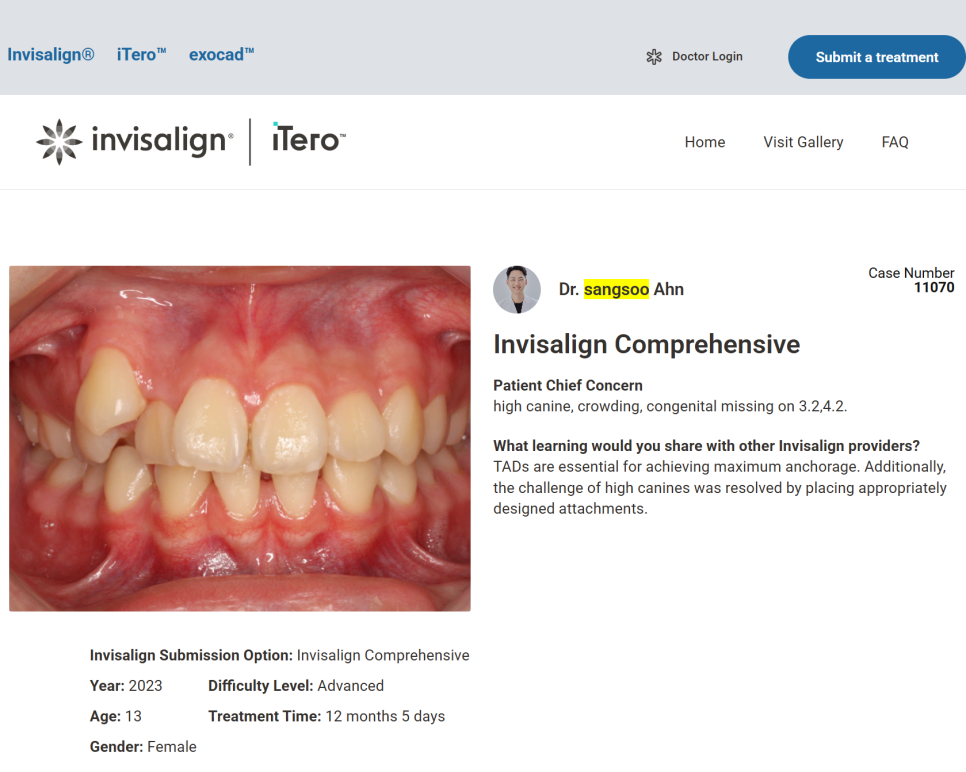966x772 pixels.
Task: Click the case number 11070
Action: tap(934, 288)
